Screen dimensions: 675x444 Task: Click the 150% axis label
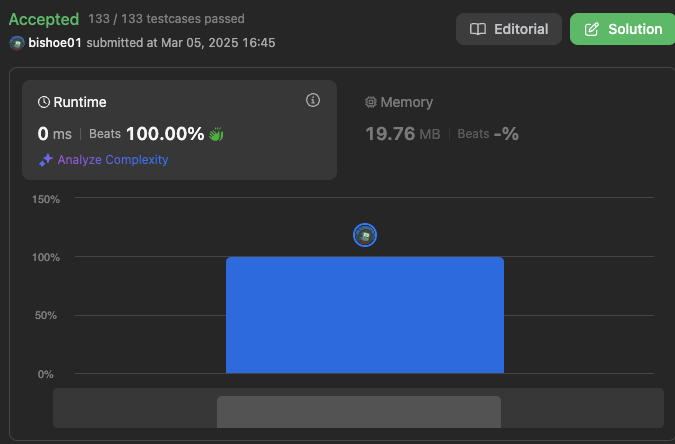(x=46, y=199)
